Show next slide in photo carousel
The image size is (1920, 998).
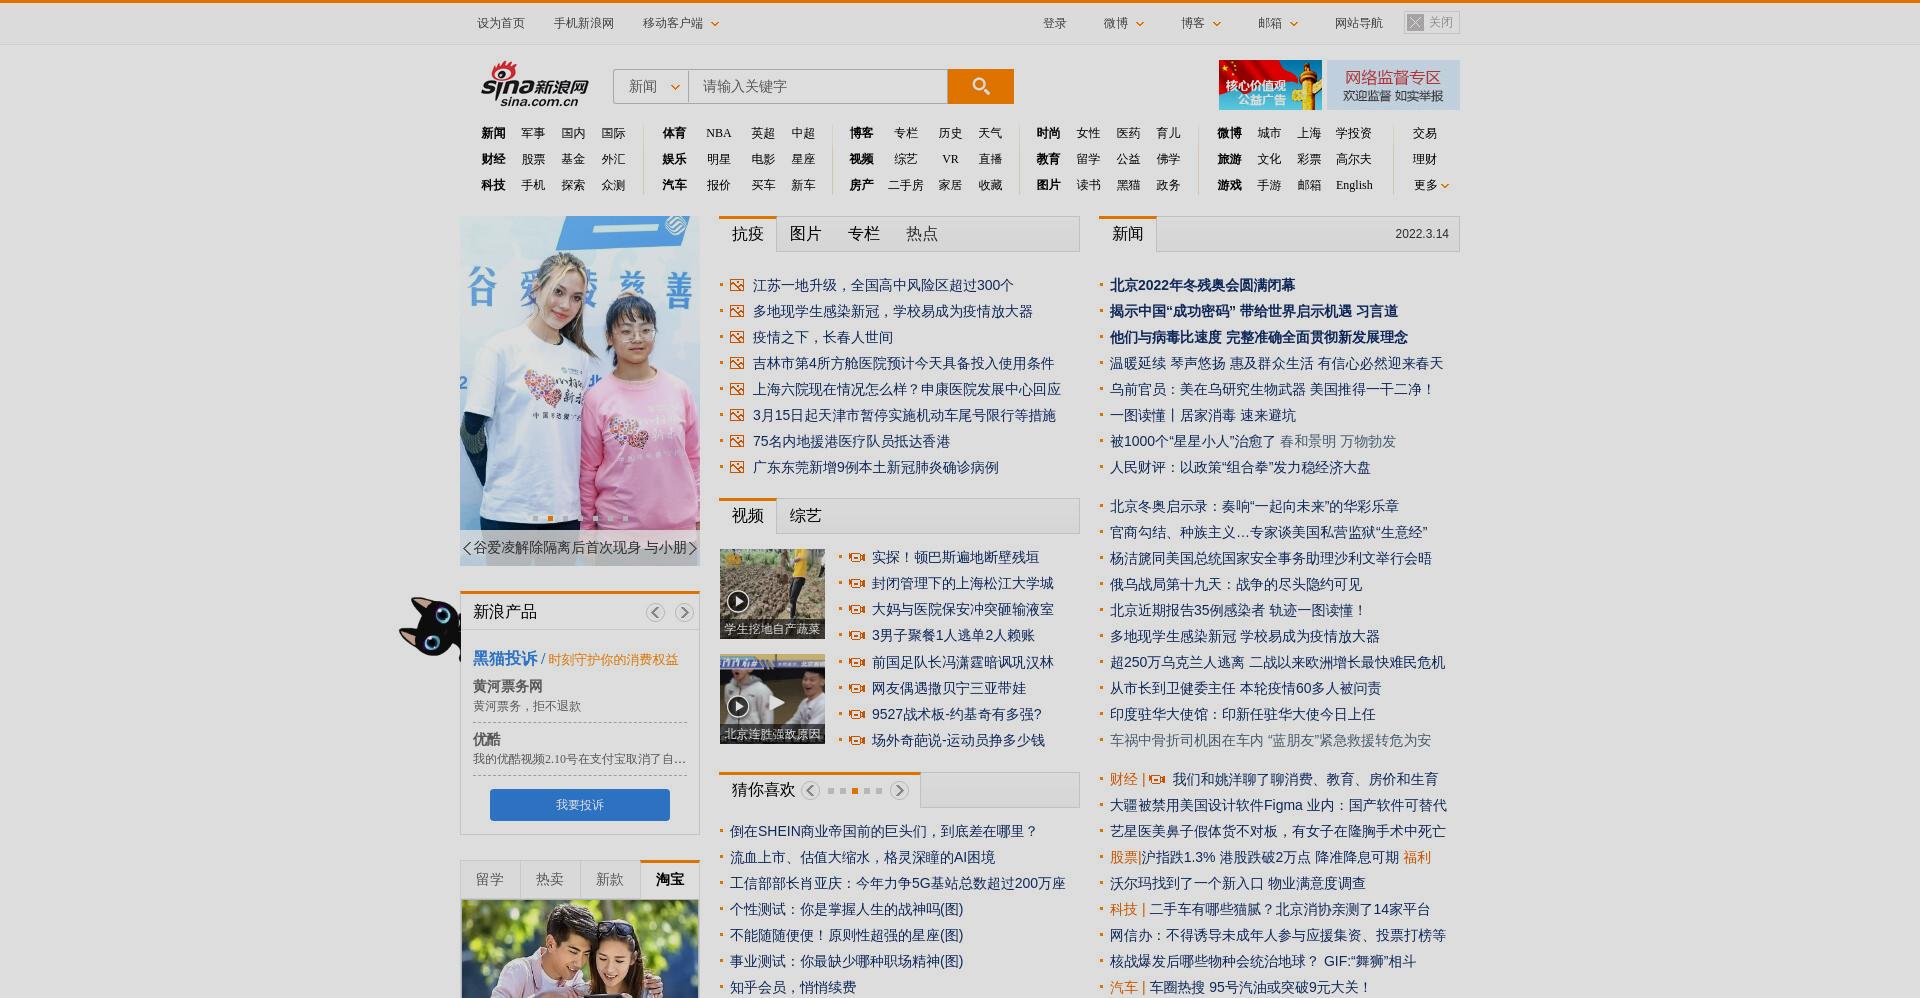tap(692, 548)
